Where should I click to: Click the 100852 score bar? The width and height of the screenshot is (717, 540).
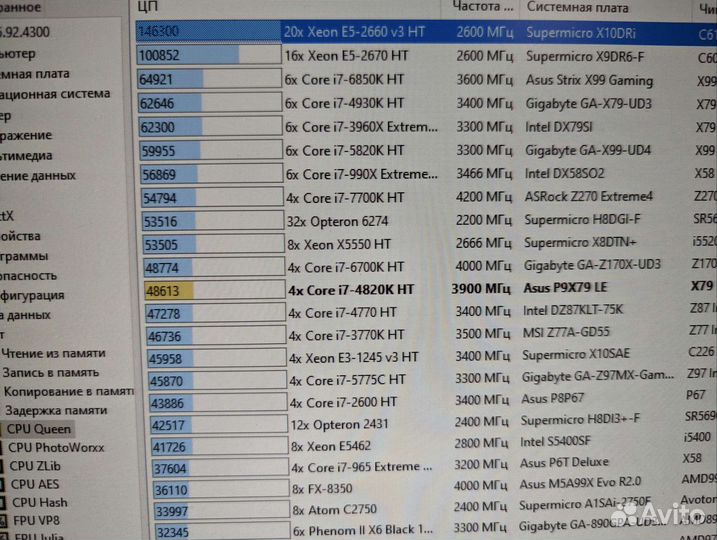[209, 55]
